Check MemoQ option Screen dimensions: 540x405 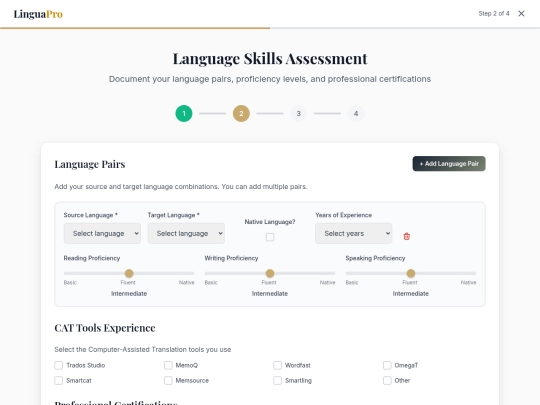[168, 365]
